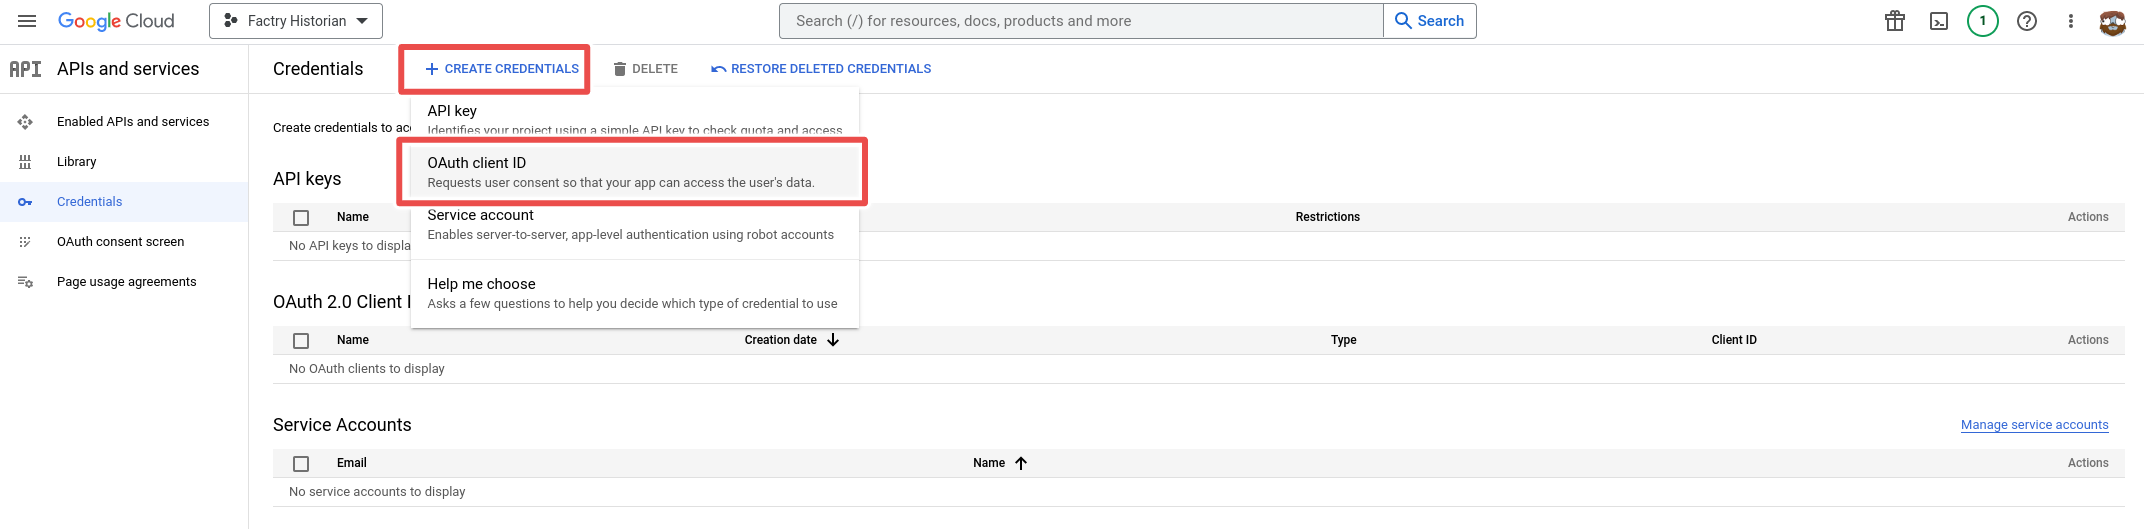Screen dimensions: 2144x529
Task: Click 'No OAuth clients to display' text
Action: [x=367, y=369]
